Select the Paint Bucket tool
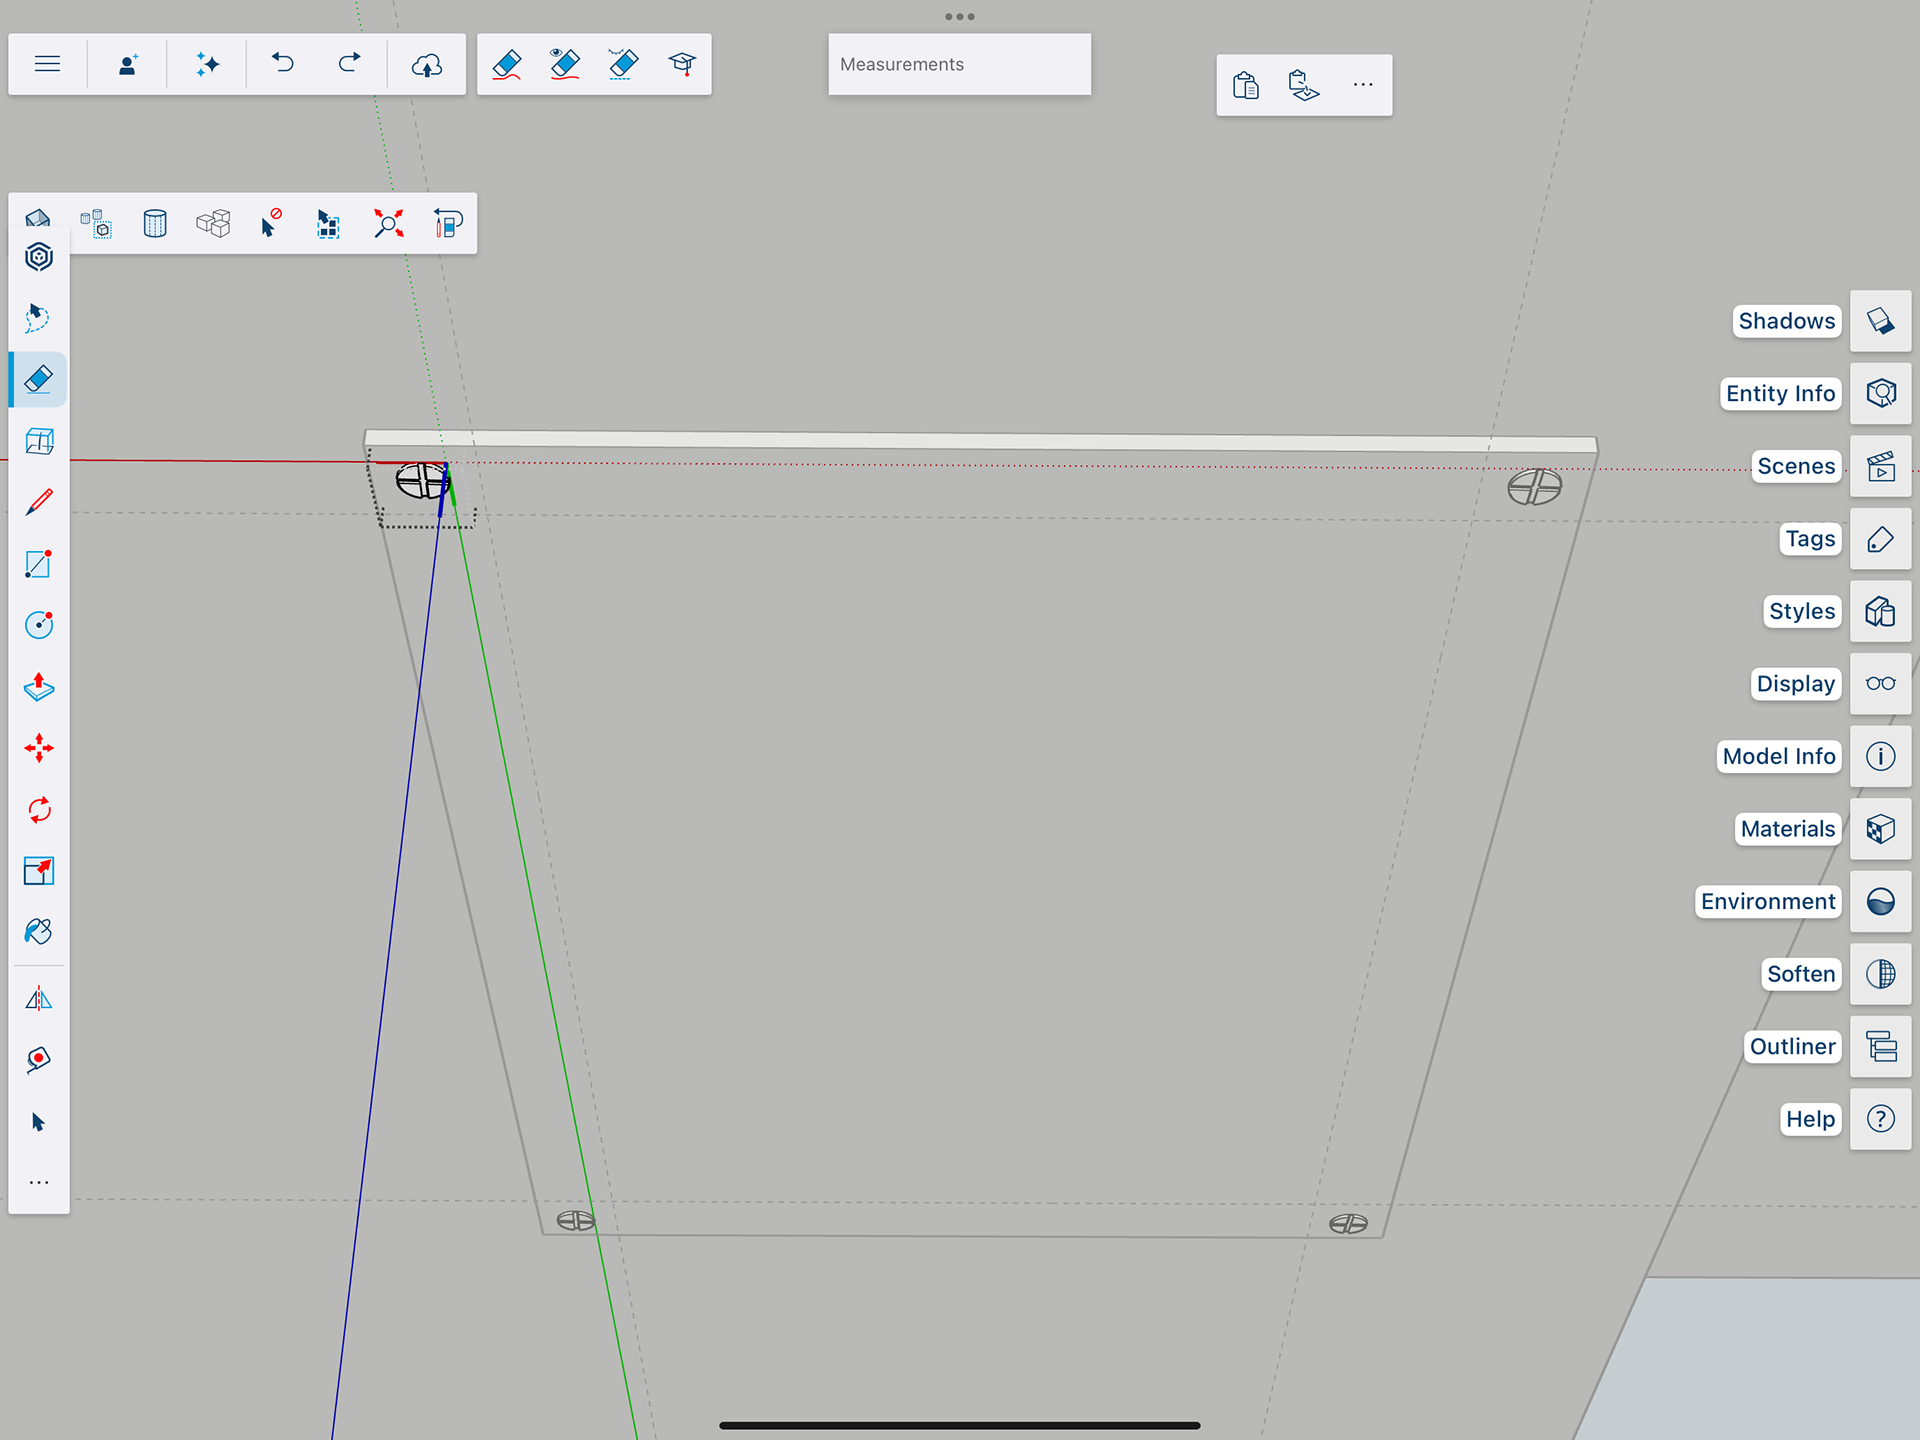Screen dimensions: 1920x1440 tap(39, 932)
